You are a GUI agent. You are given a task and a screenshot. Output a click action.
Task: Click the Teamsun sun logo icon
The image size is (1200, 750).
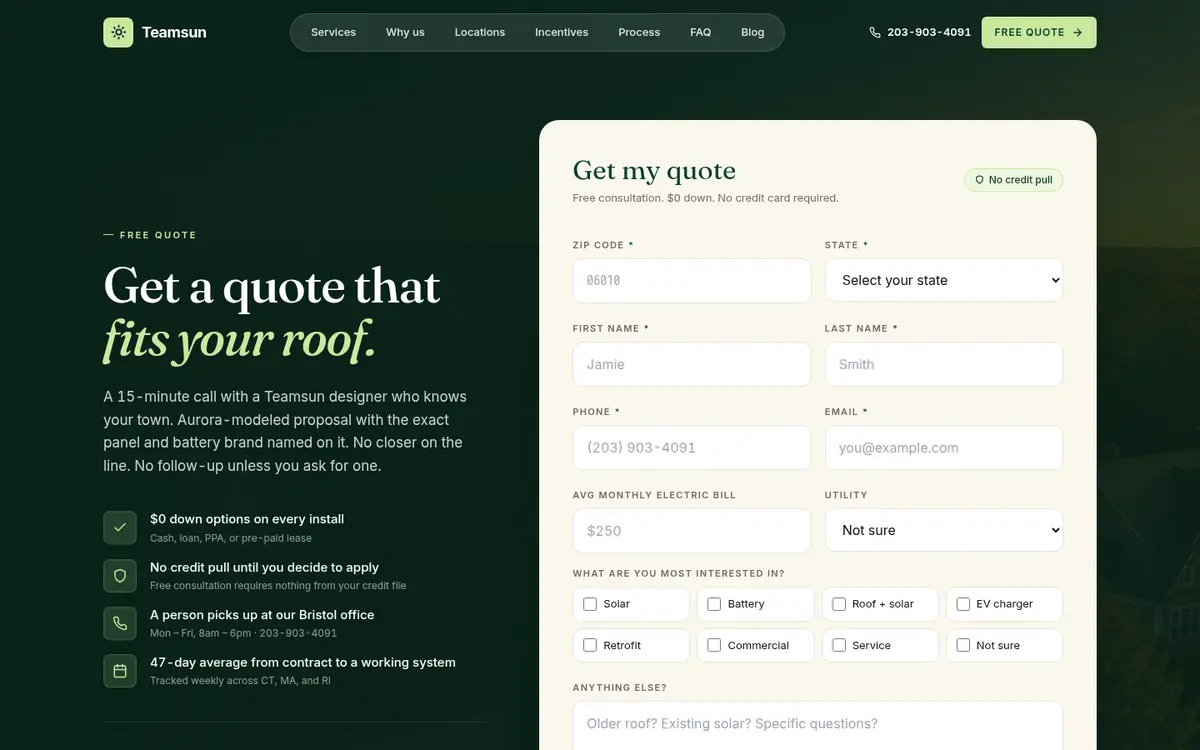pyautogui.click(x=118, y=32)
